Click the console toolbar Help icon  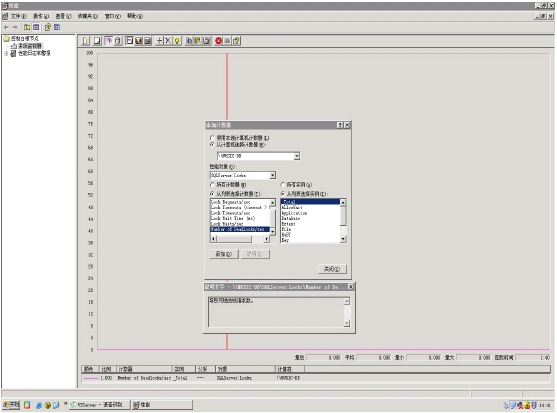click(x=48, y=27)
